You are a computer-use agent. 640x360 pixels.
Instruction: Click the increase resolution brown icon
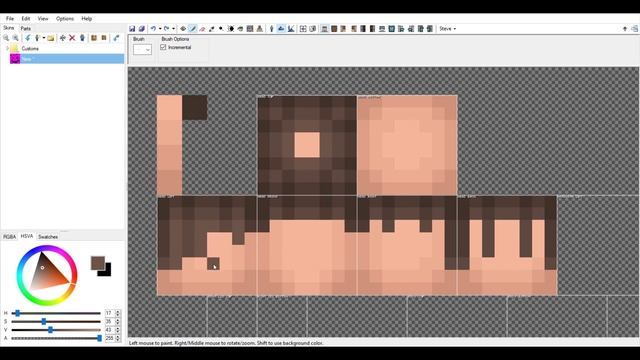coord(94,38)
